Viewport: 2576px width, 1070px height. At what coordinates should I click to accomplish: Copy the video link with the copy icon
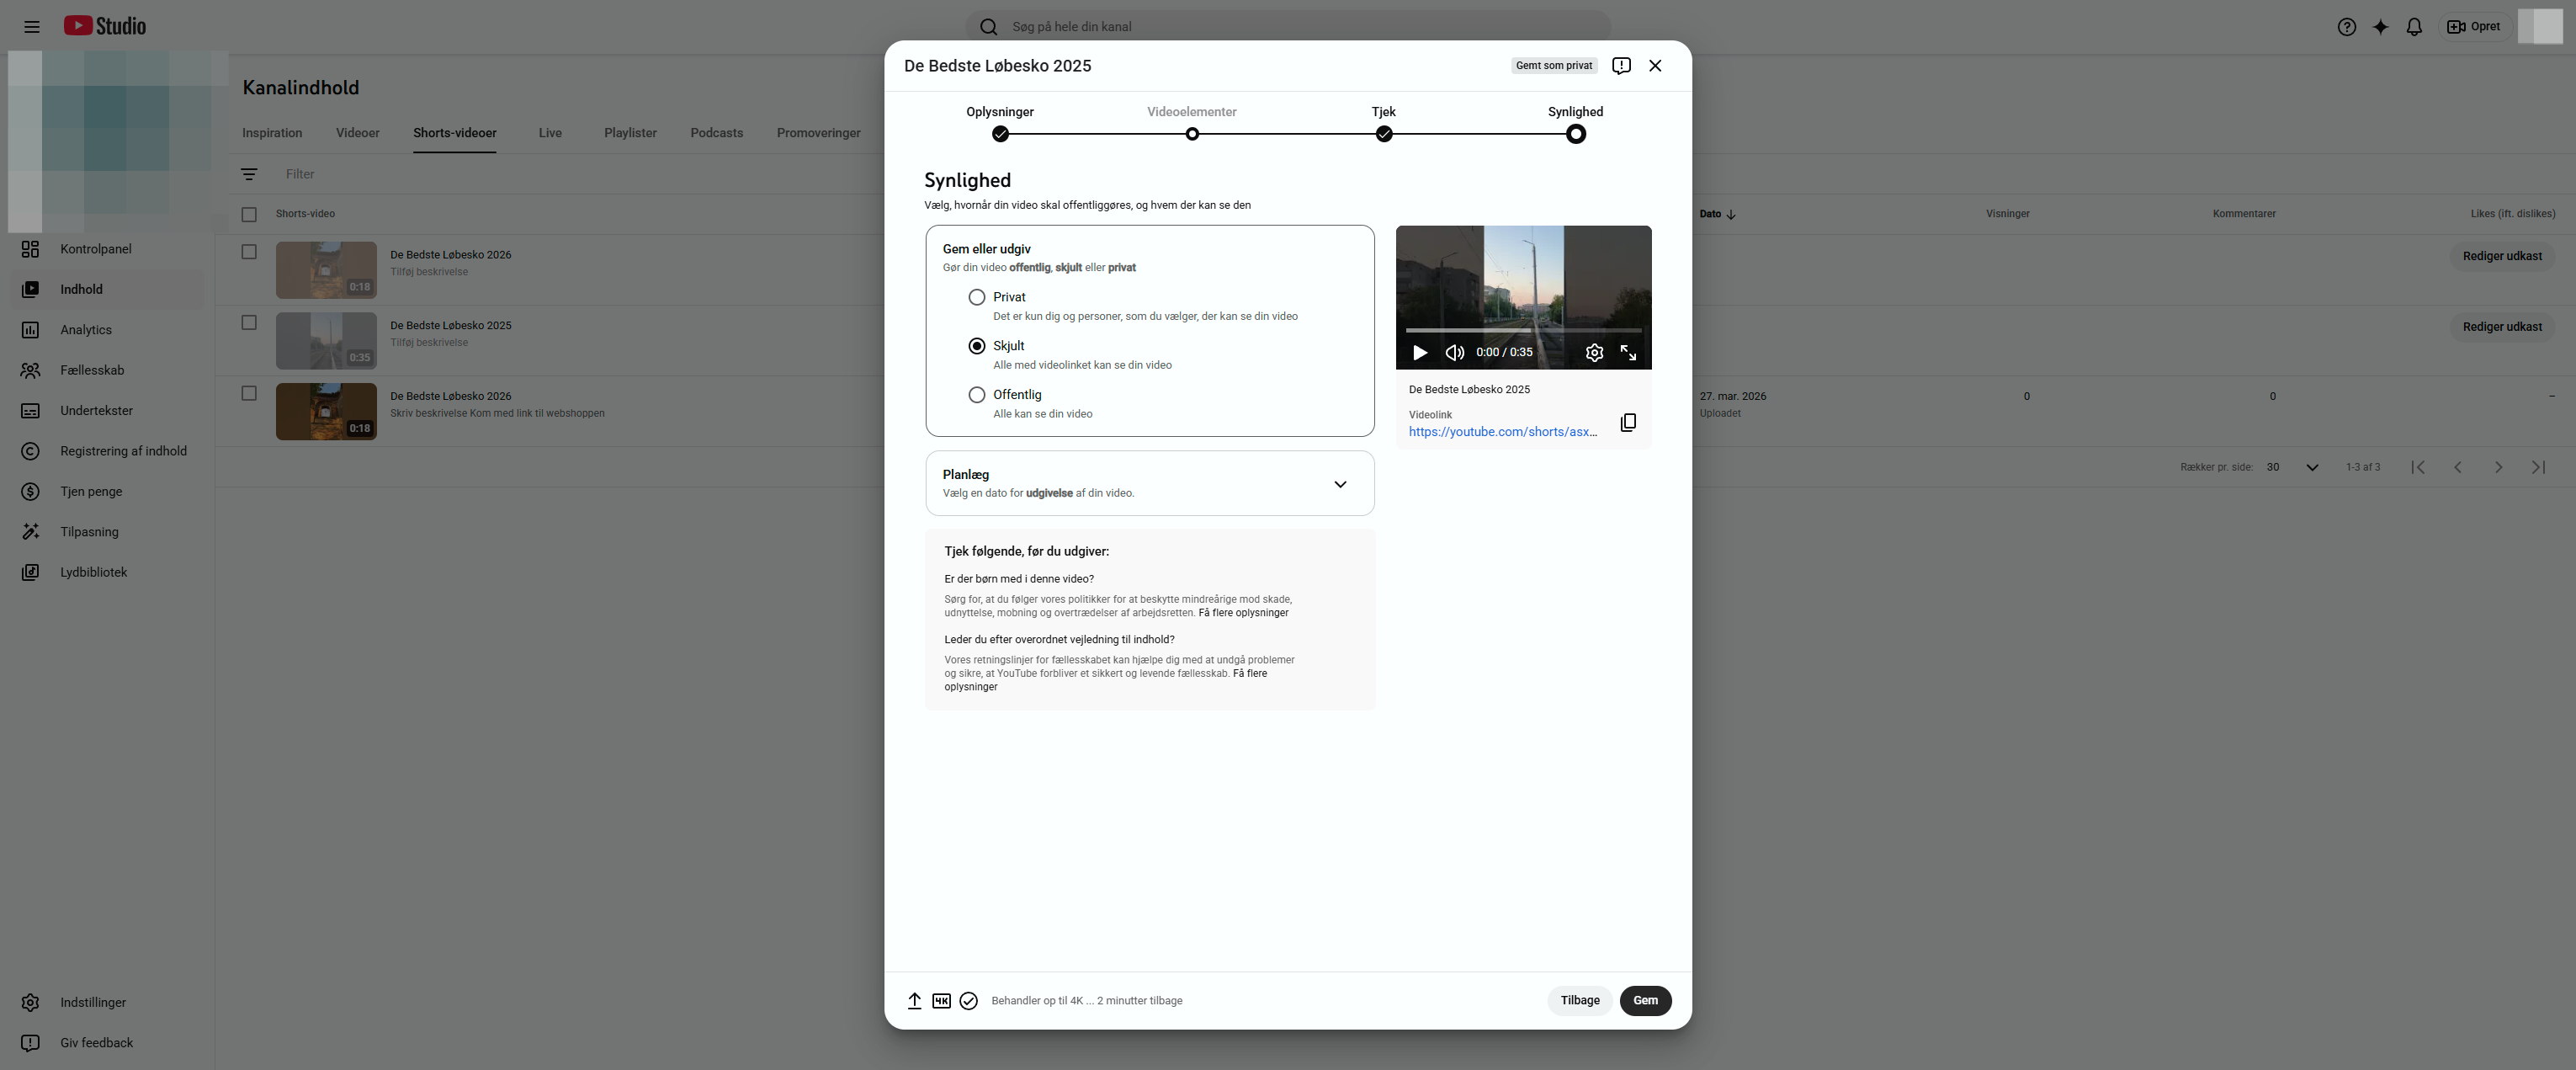1628,423
